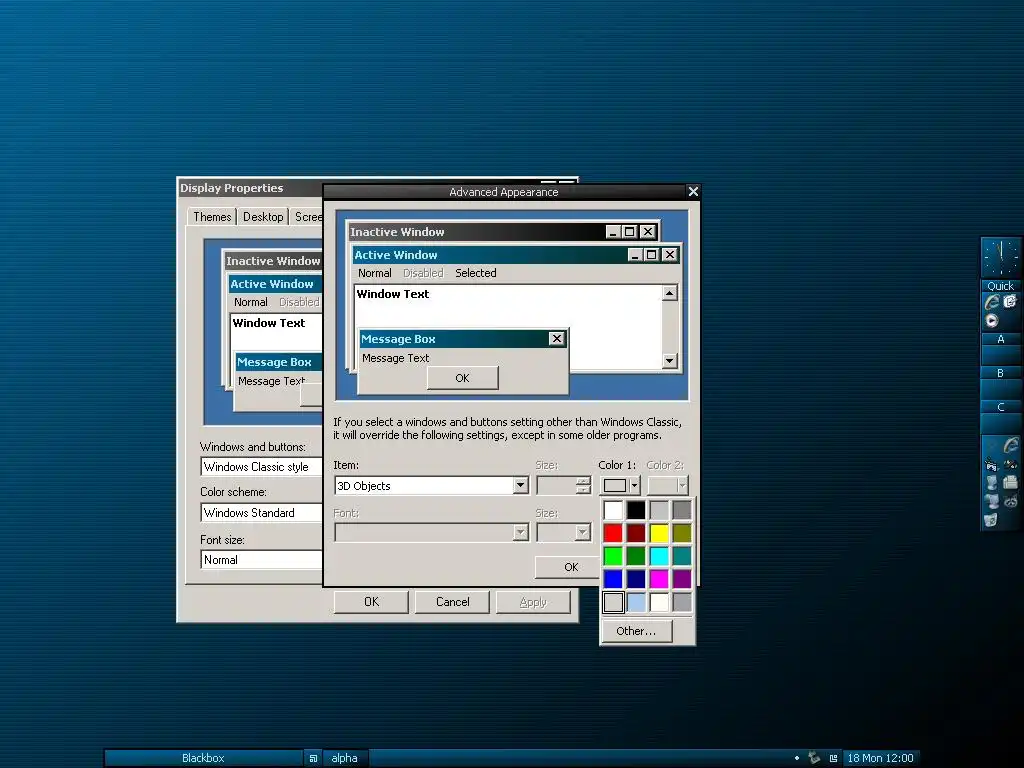Click the printer icon in sidebar tray
The height and width of the screenshot is (768, 1024).
1010,483
